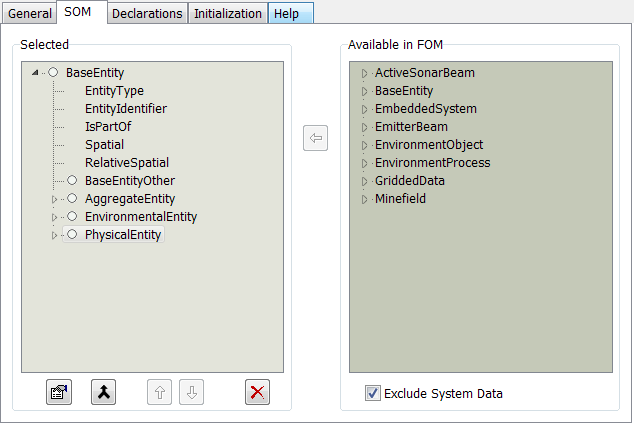Open the Declarations tab
The image size is (634, 424).
pos(147,14)
